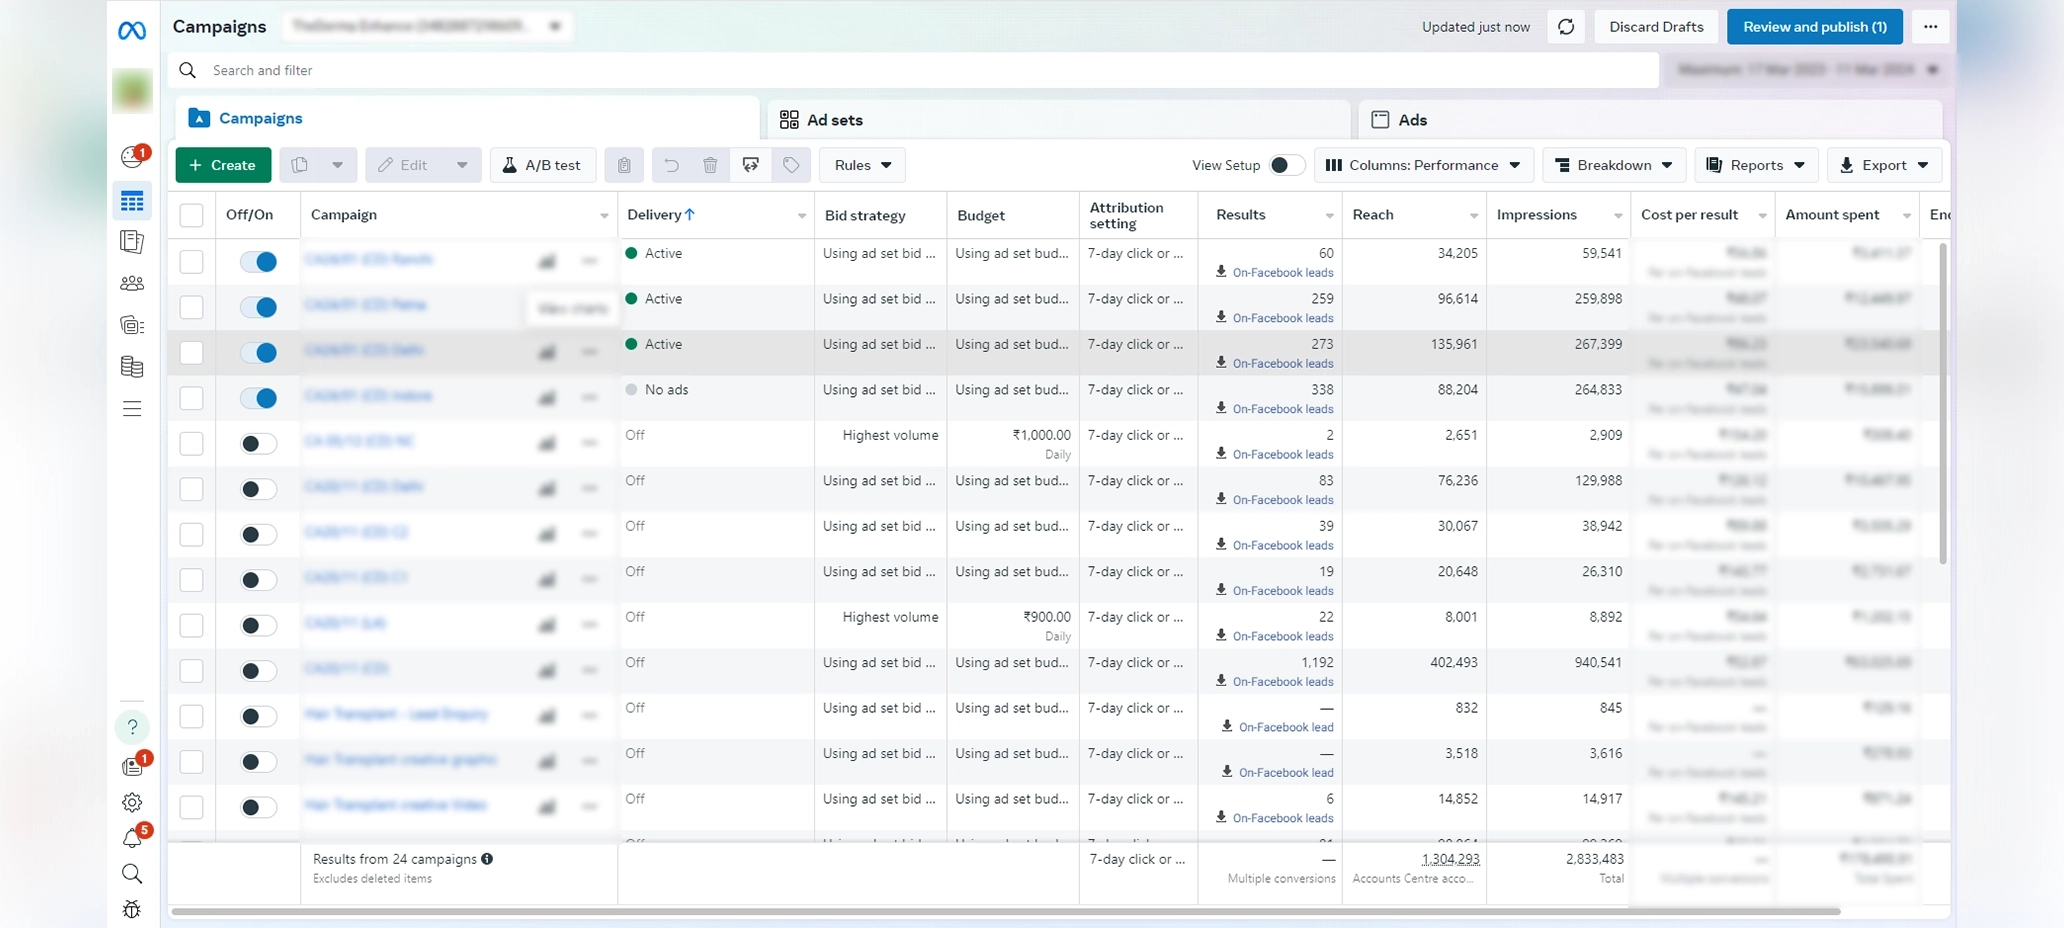Open the Results column header dropdown arrow
This screenshot has width=2064, height=928.
pyautogui.click(x=1329, y=216)
